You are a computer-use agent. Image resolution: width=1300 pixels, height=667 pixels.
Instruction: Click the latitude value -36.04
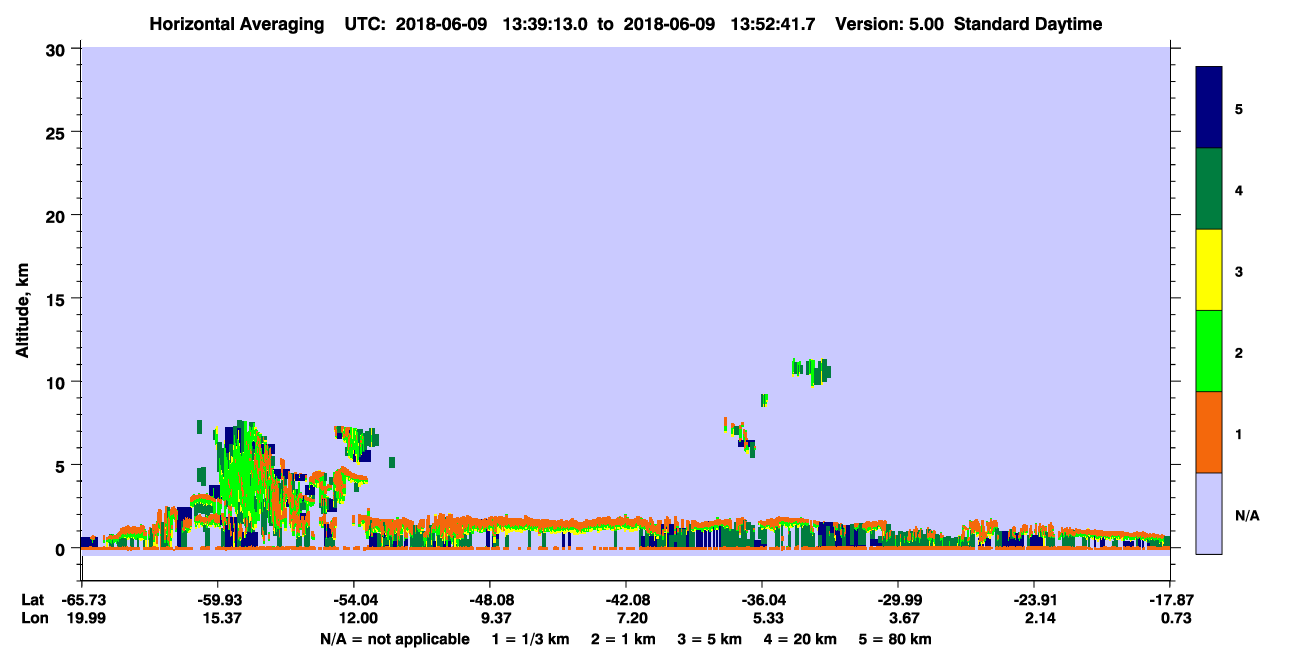point(761,600)
